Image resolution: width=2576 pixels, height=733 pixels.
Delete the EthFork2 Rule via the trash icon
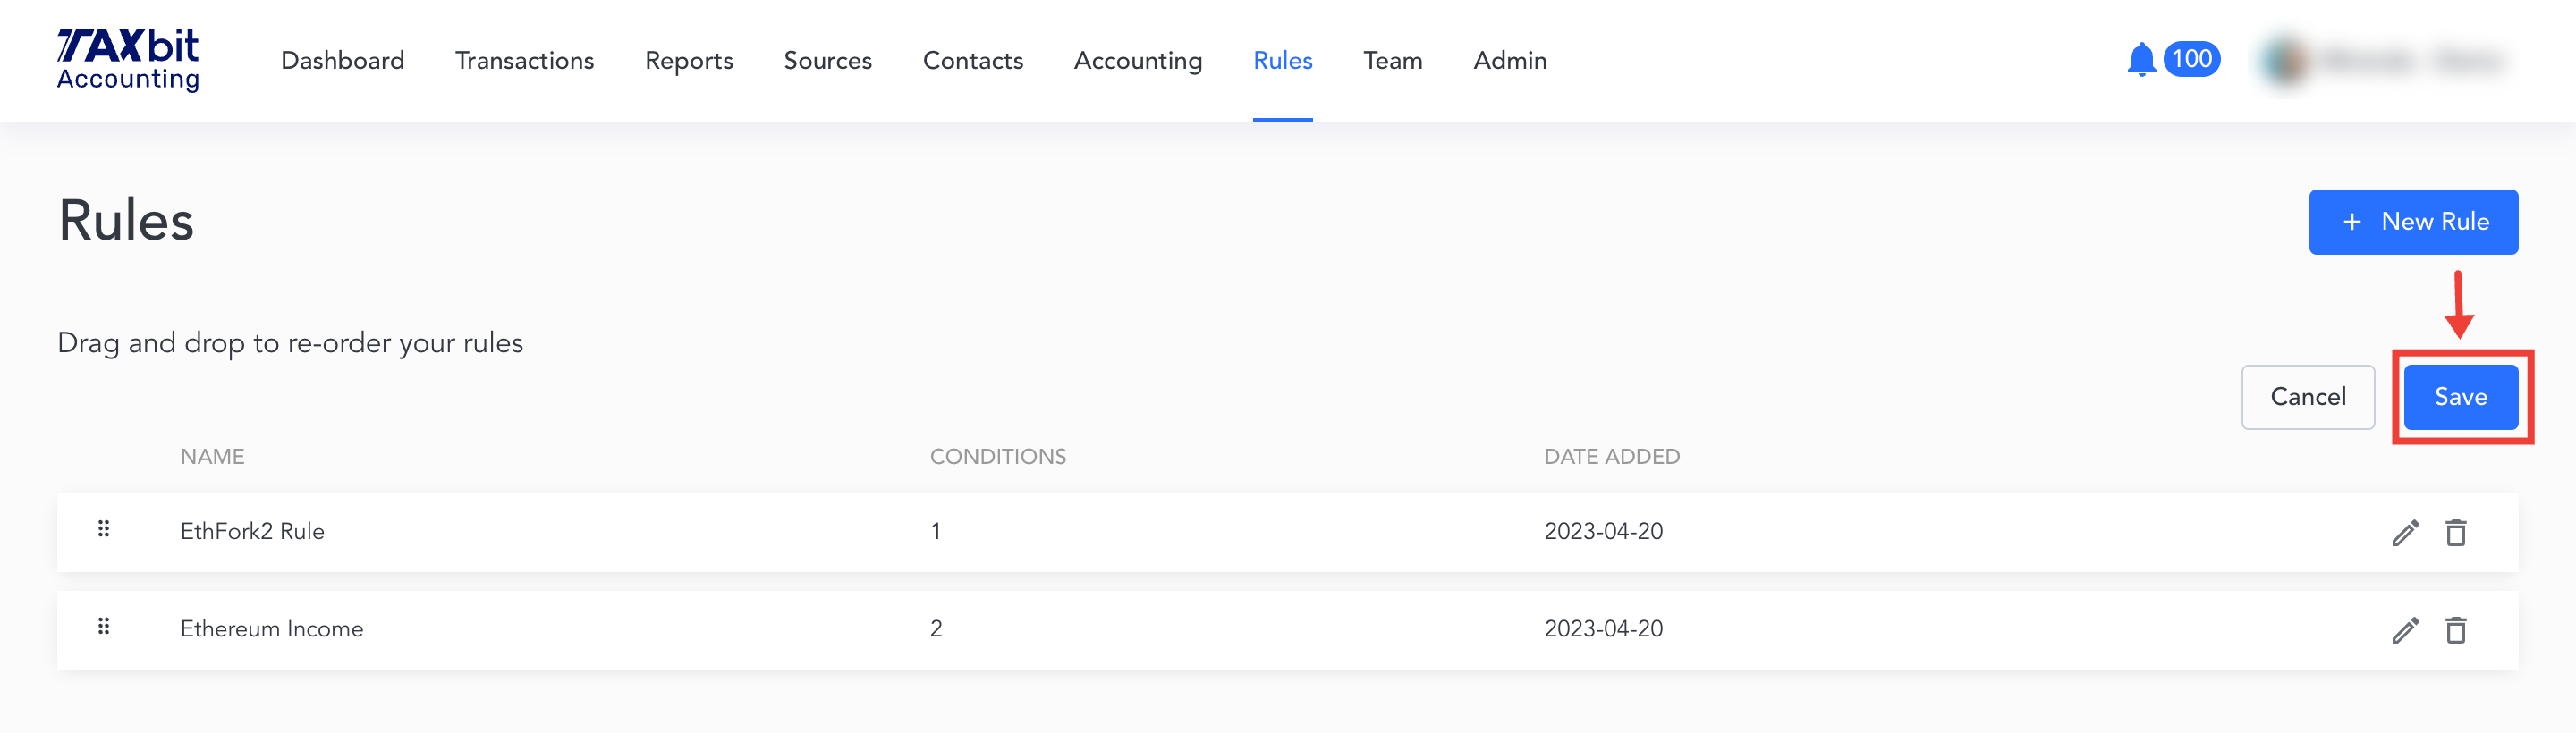tap(2458, 531)
